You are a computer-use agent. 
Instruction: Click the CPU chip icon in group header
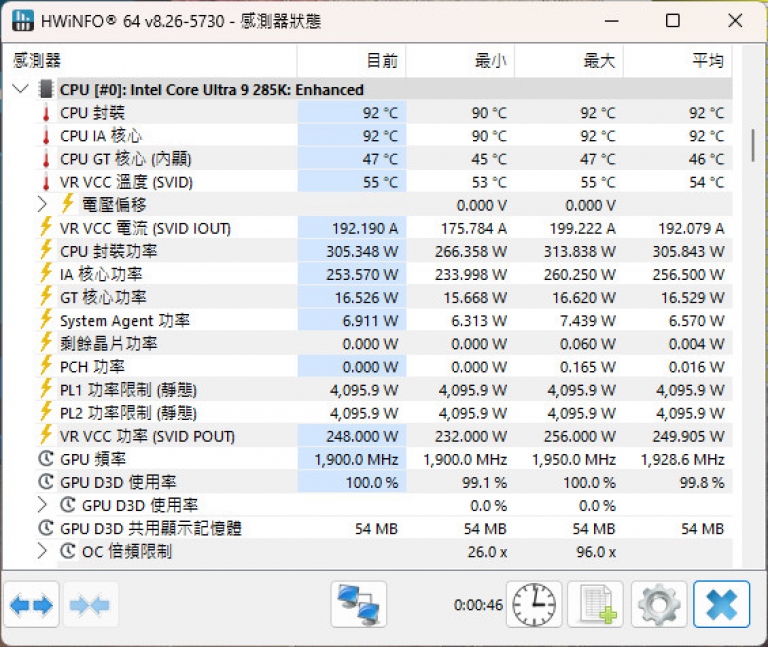46,89
